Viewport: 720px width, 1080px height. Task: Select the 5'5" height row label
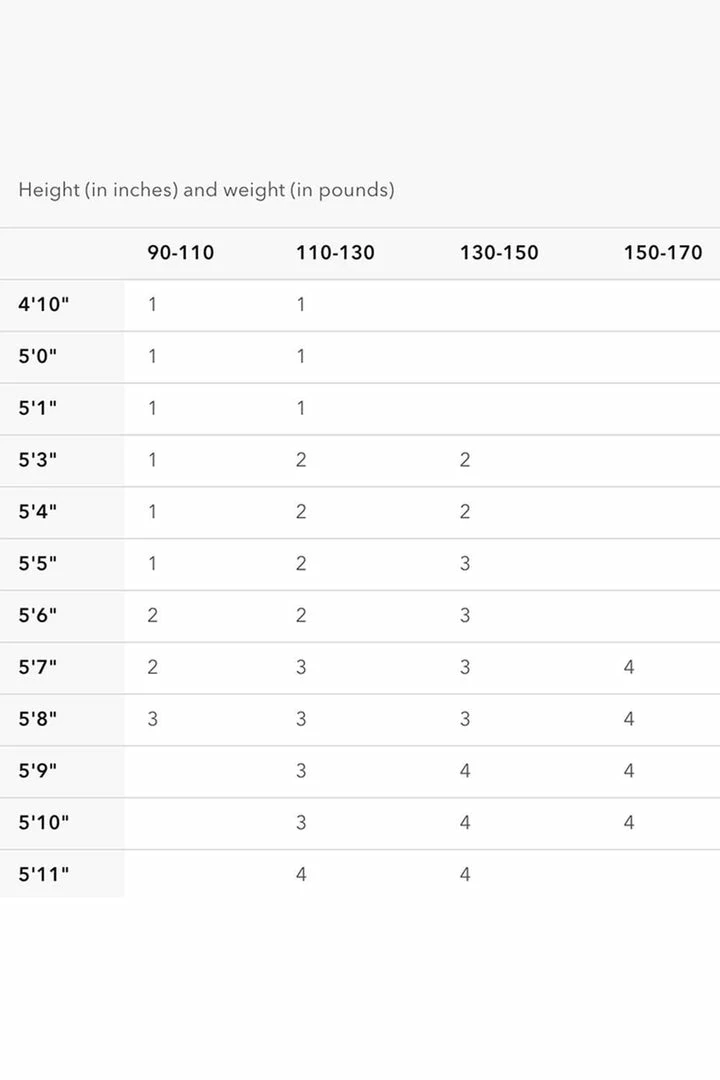(x=38, y=564)
